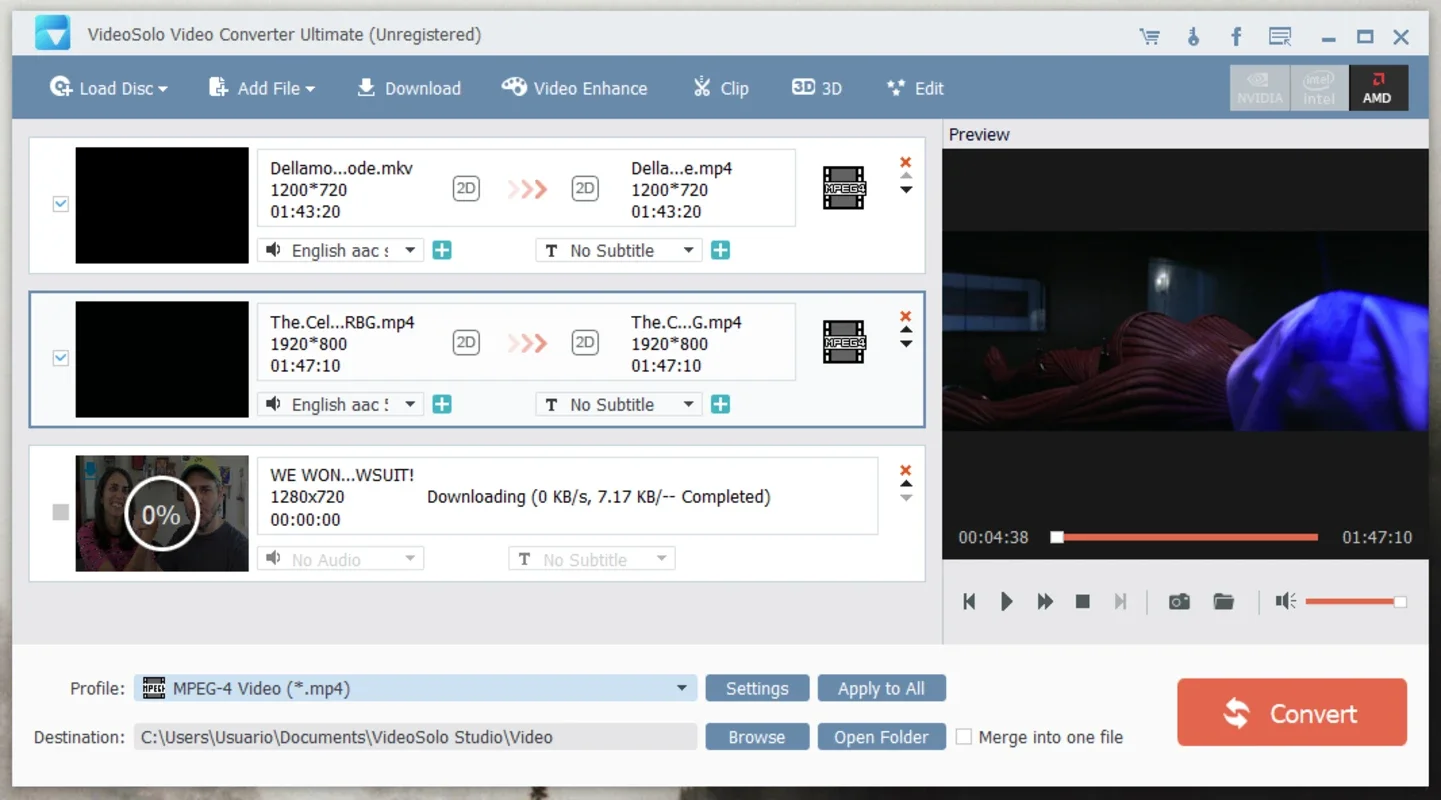Click output 2D mode icon for The.C...G.mp4

click(x=585, y=342)
